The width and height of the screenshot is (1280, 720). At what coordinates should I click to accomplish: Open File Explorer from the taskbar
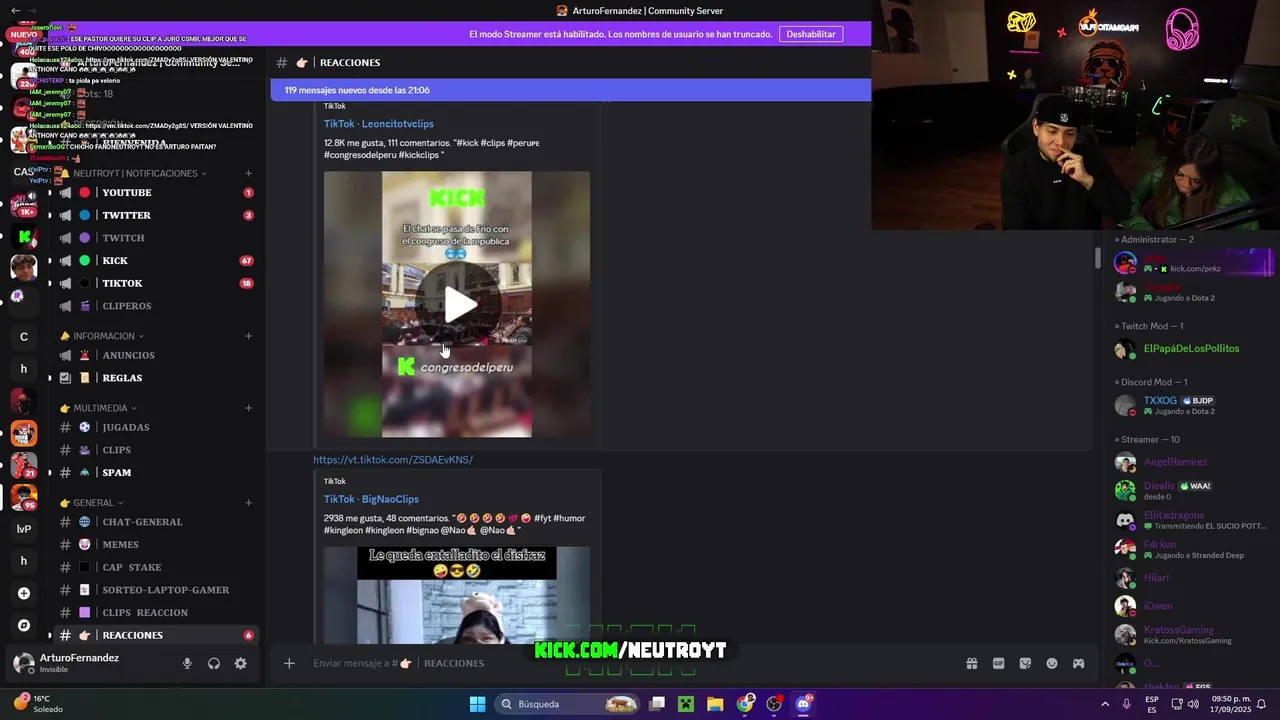pyautogui.click(x=715, y=704)
